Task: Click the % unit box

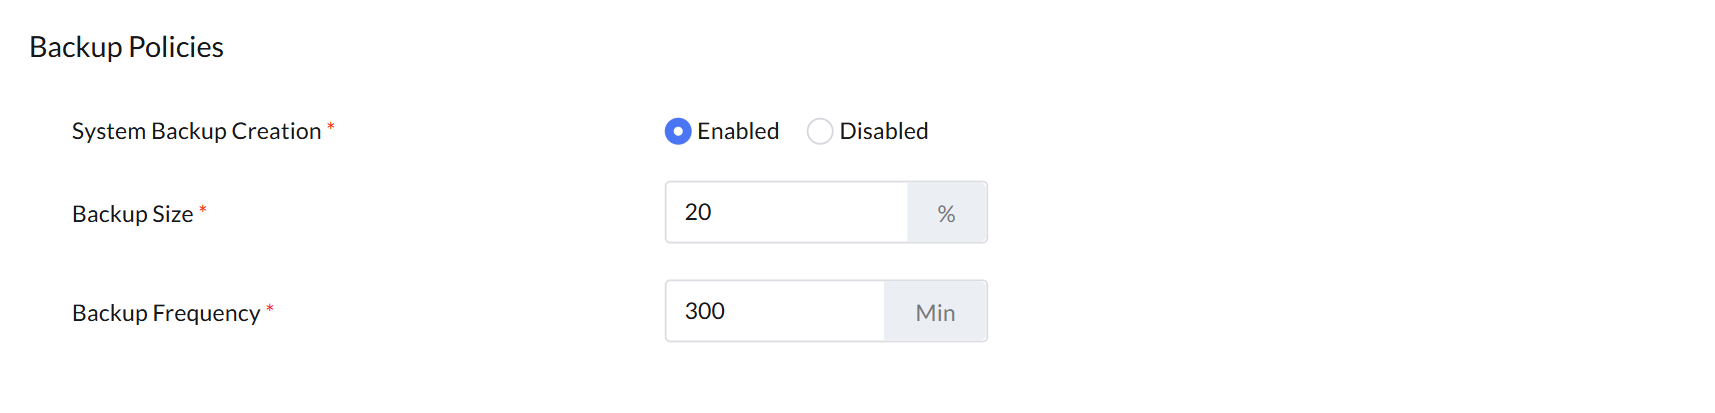Action: [x=947, y=213]
